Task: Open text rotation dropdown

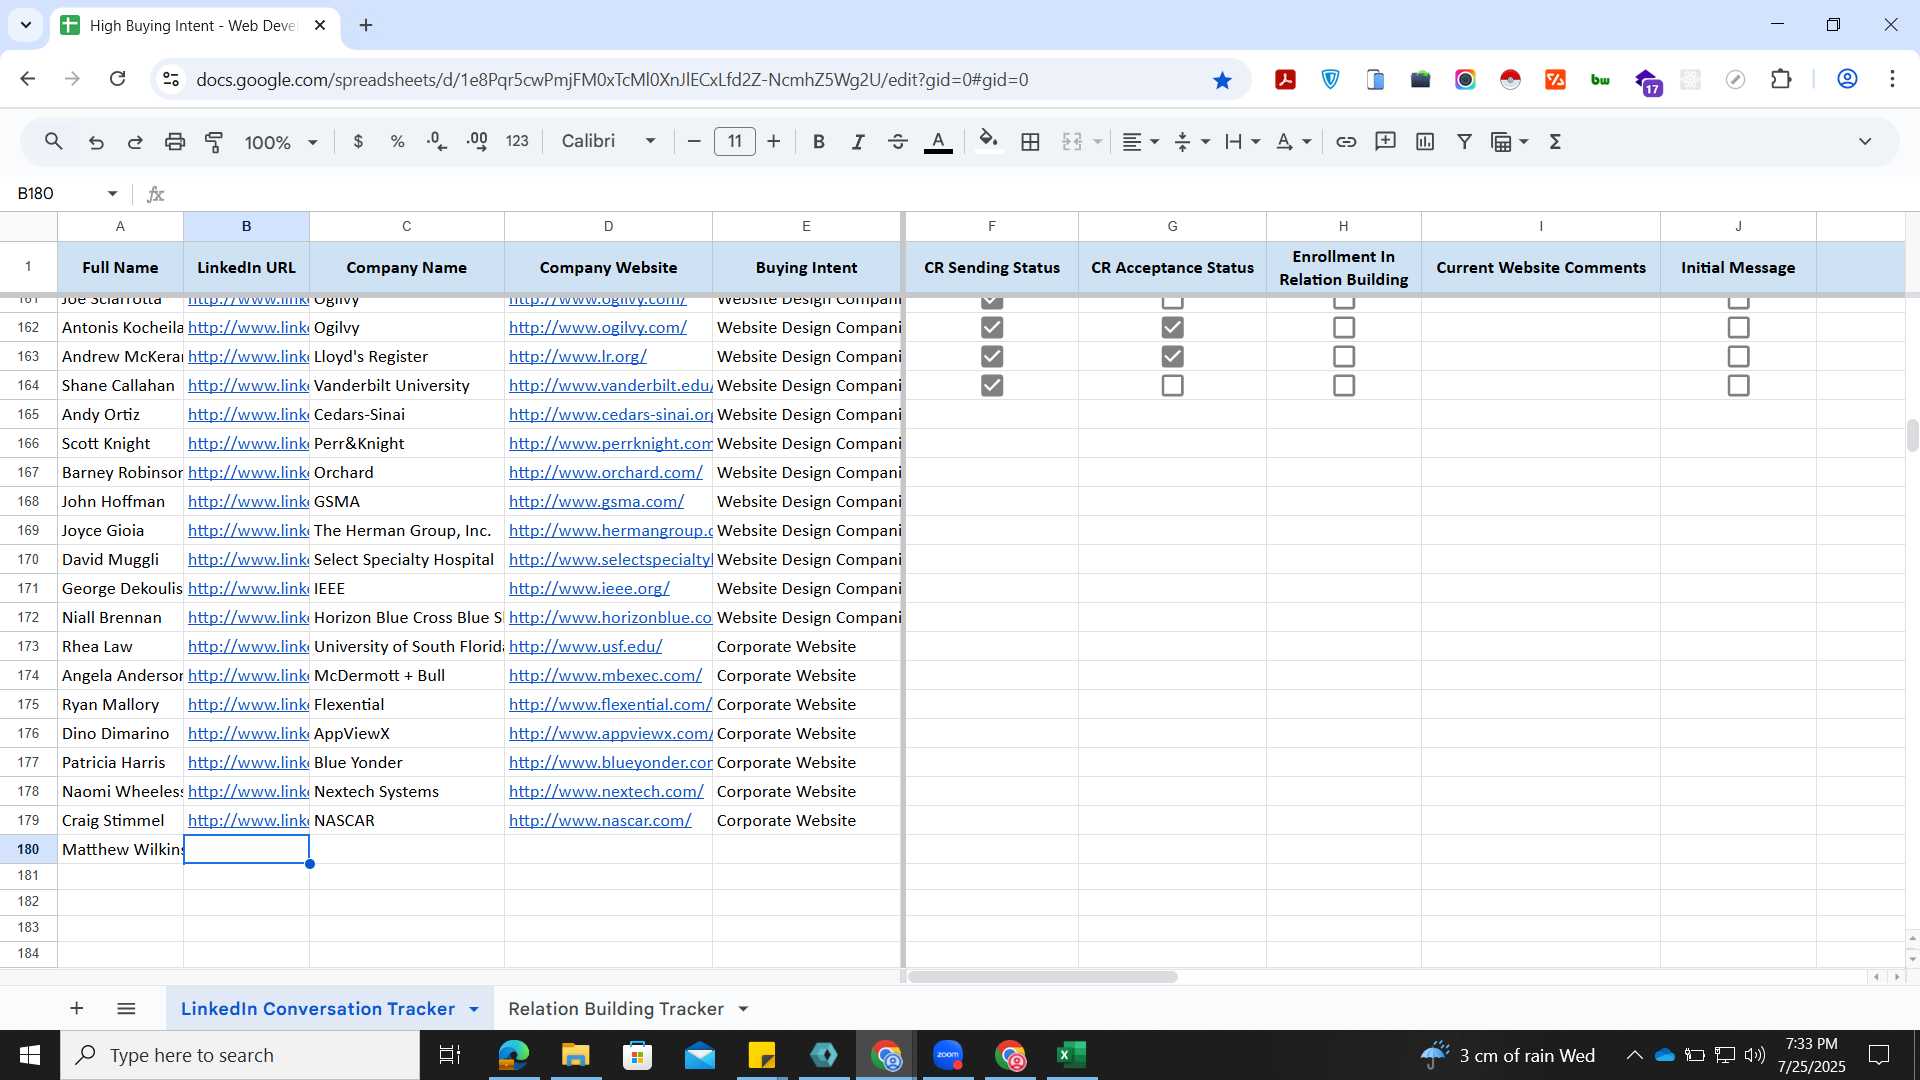Action: [x=1294, y=142]
